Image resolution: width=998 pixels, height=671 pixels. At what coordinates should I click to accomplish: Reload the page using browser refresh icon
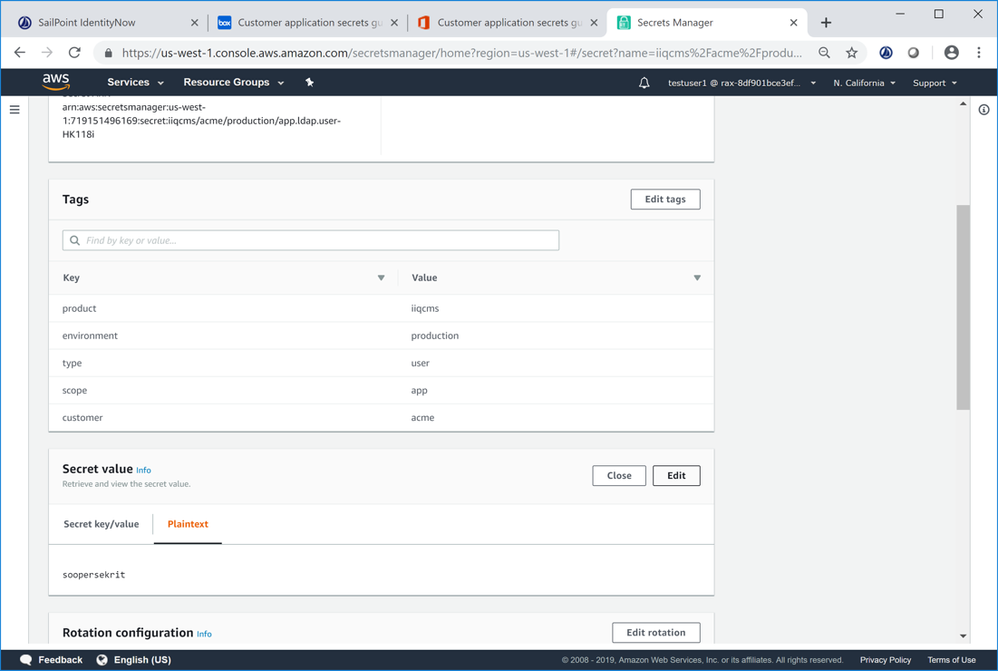[x=74, y=53]
